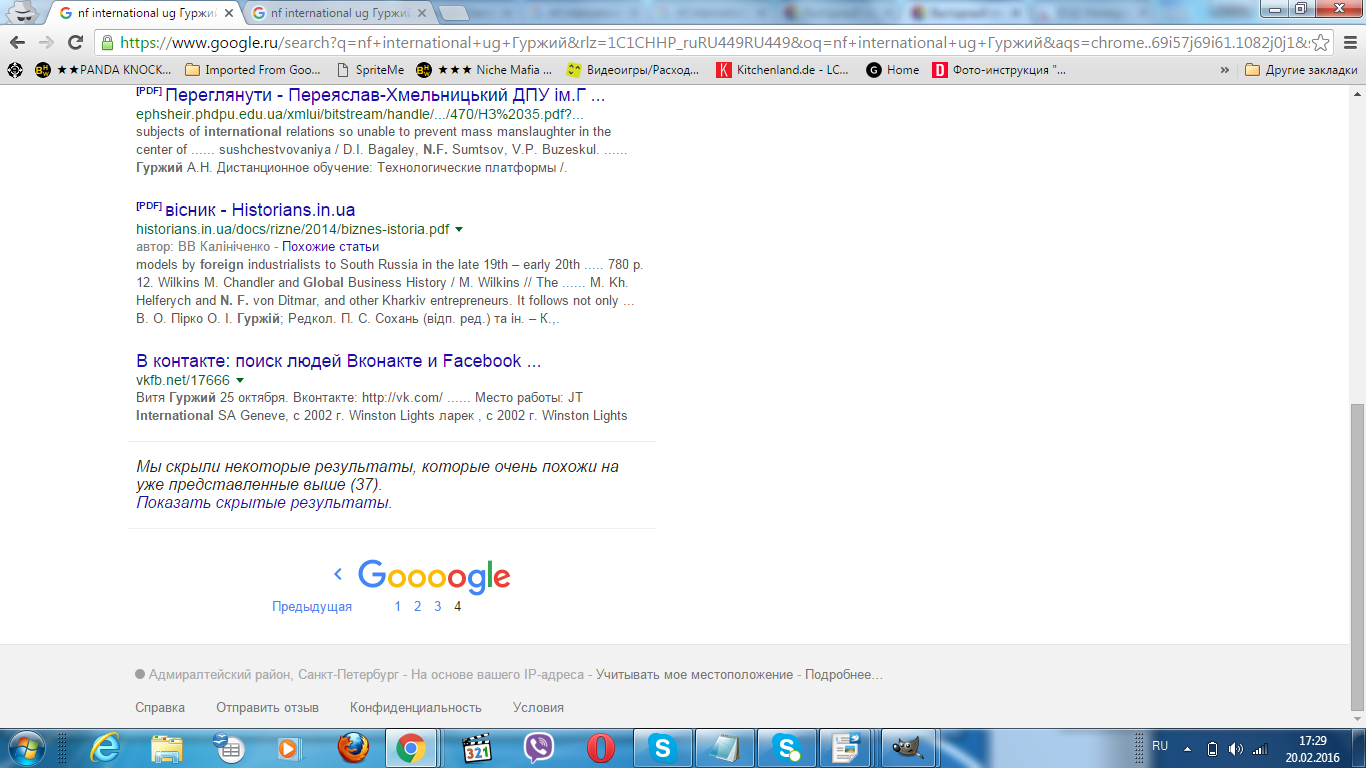Click the address bar URL field

(712, 43)
